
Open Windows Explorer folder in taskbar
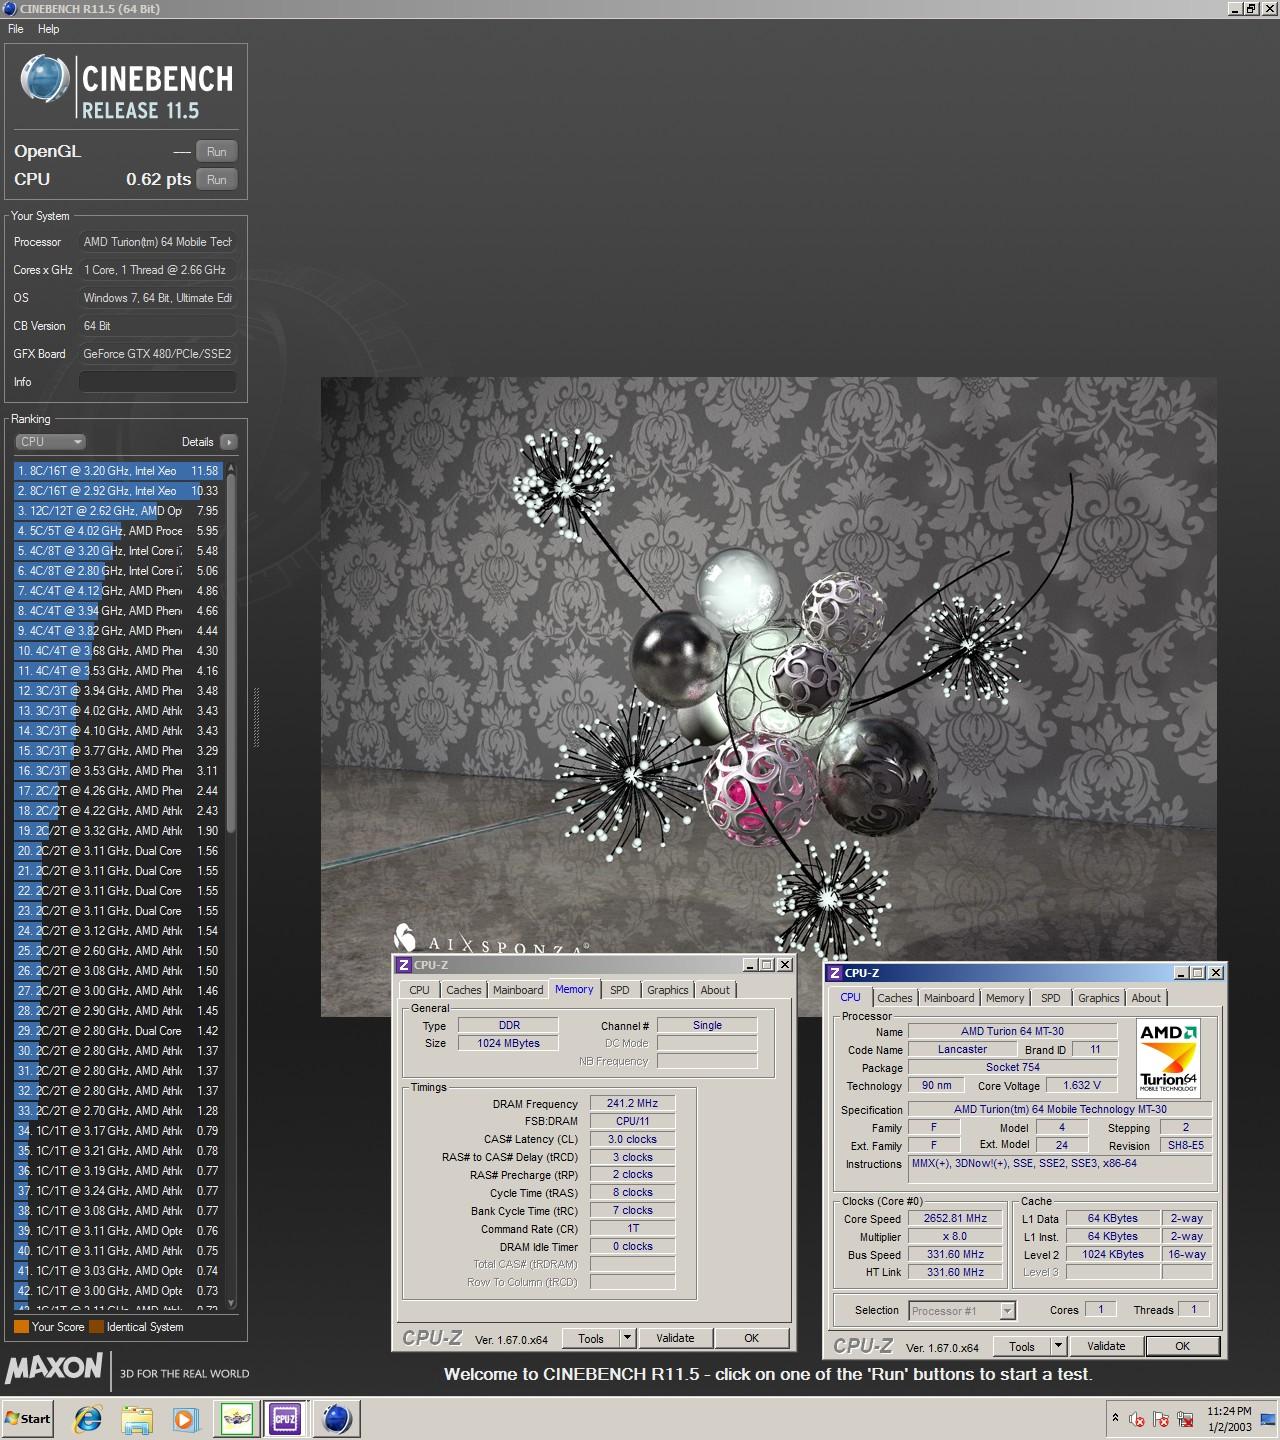coord(137,1418)
